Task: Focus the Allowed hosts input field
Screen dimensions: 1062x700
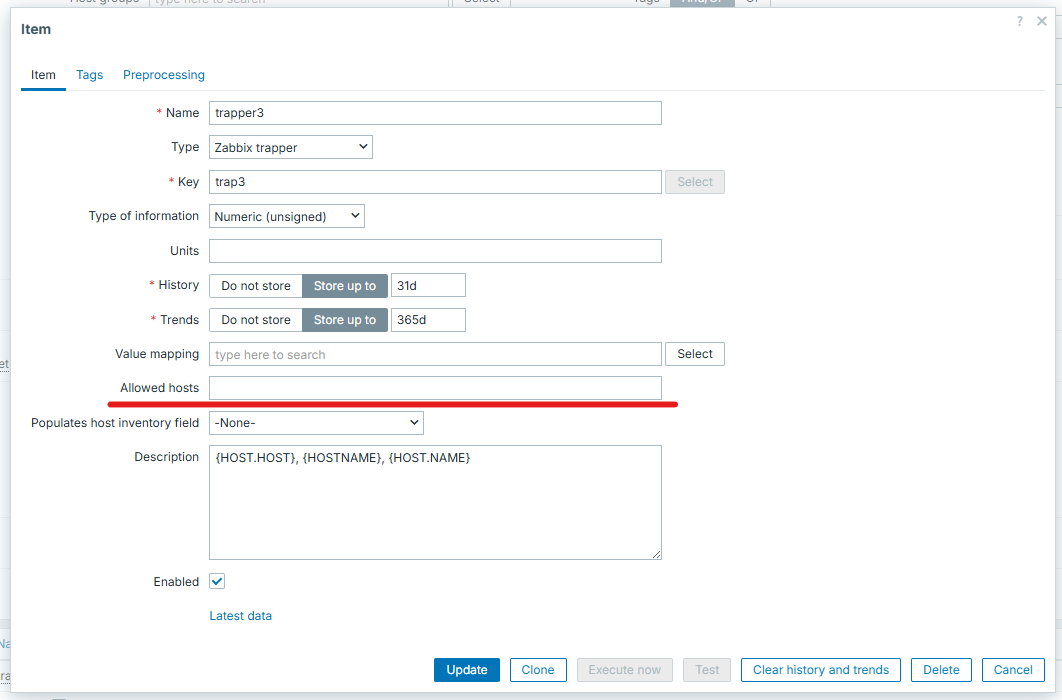Action: 435,388
